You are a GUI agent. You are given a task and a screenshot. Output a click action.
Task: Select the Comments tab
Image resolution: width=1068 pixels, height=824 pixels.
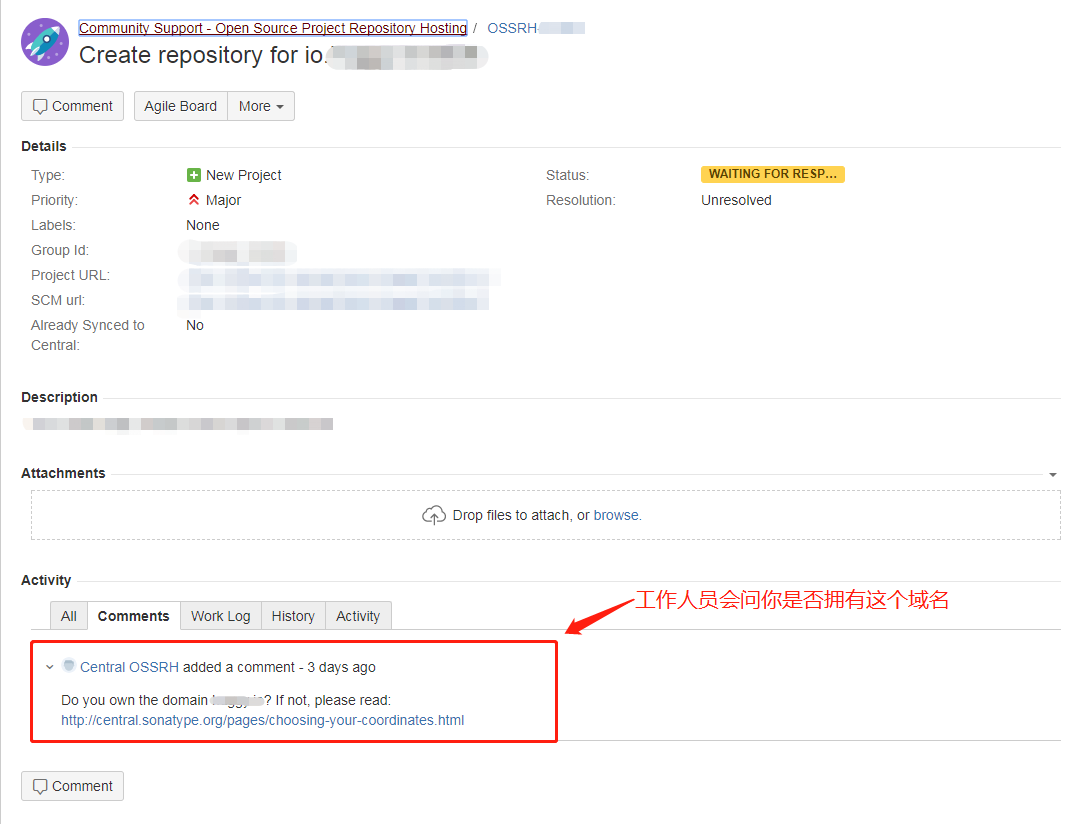(x=133, y=616)
